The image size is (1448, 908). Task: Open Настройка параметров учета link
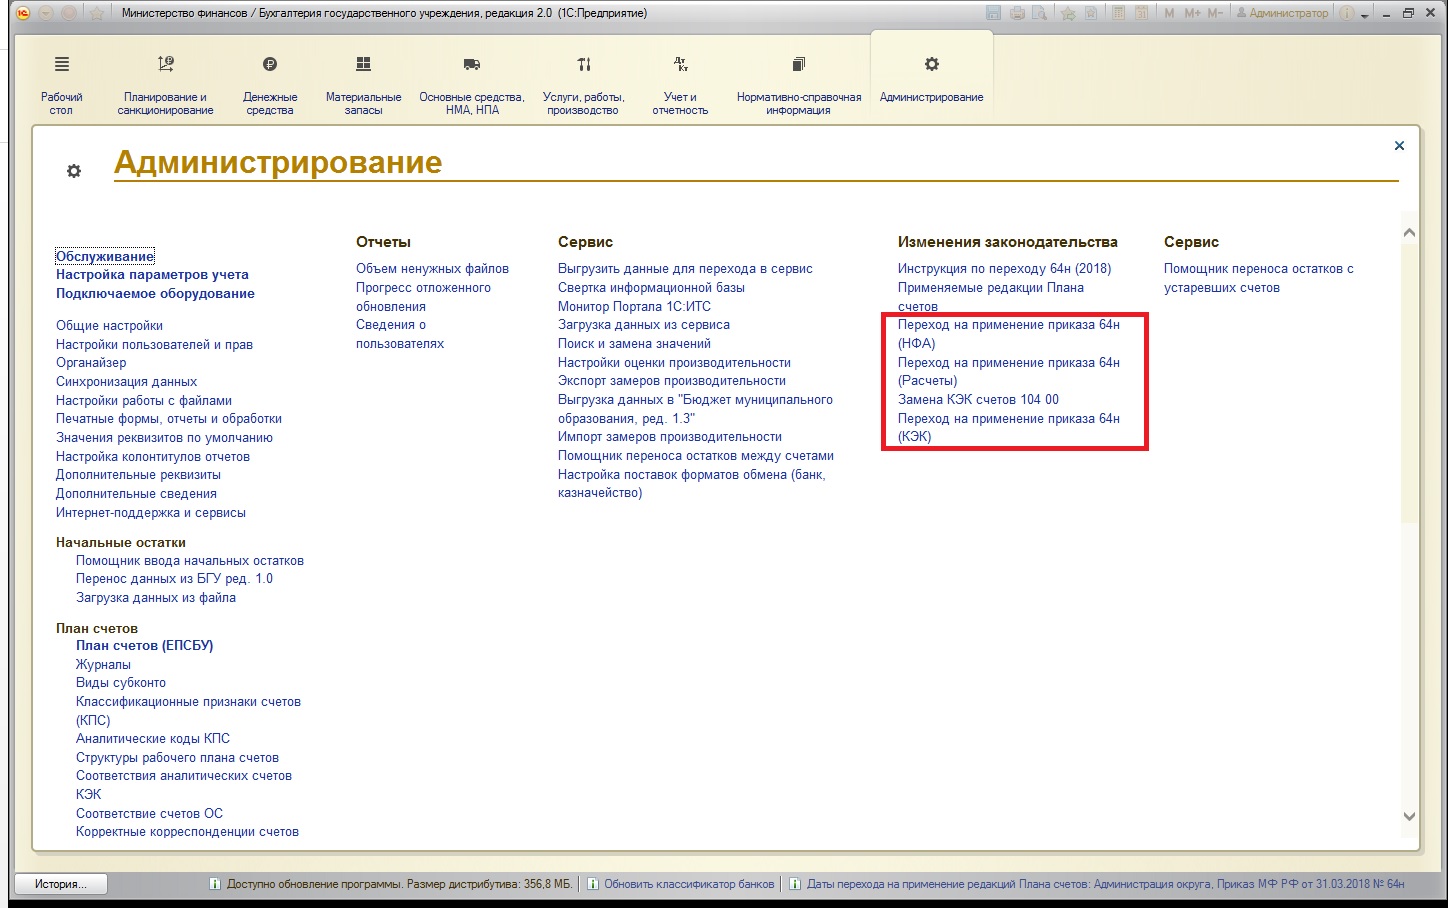pyautogui.click(x=152, y=275)
